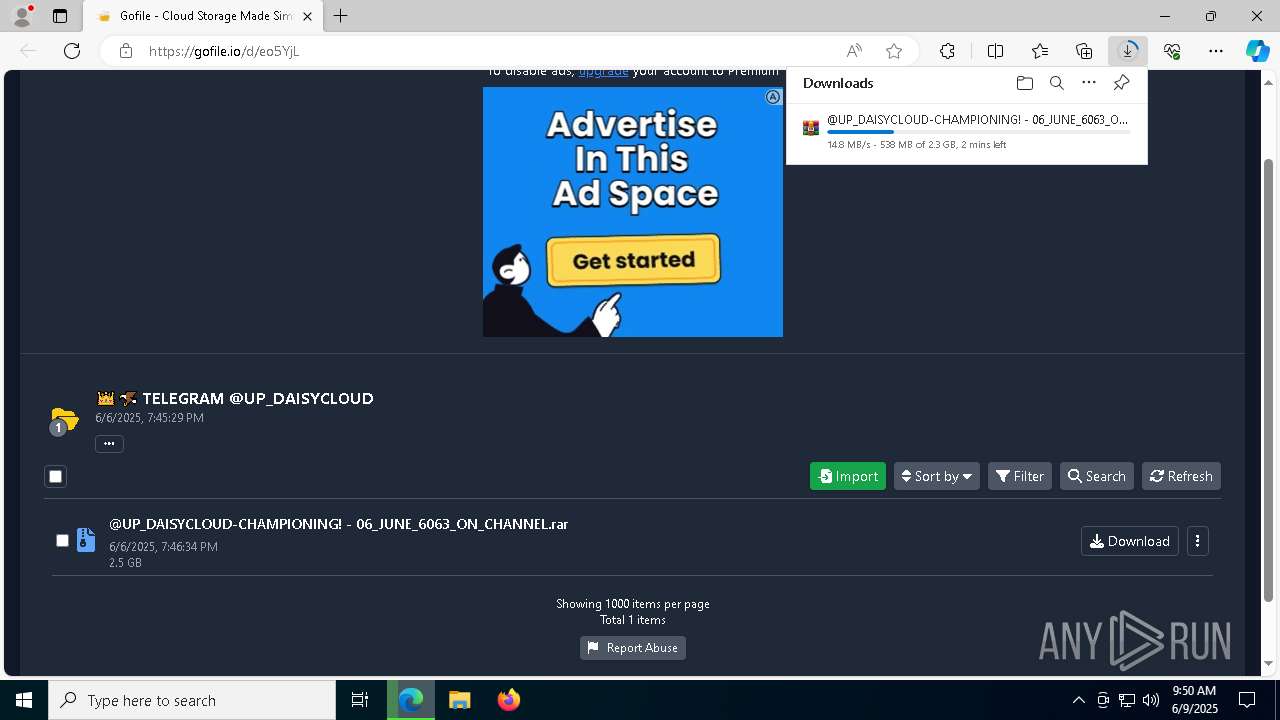Launch Firefox from the taskbar

click(x=508, y=700)
